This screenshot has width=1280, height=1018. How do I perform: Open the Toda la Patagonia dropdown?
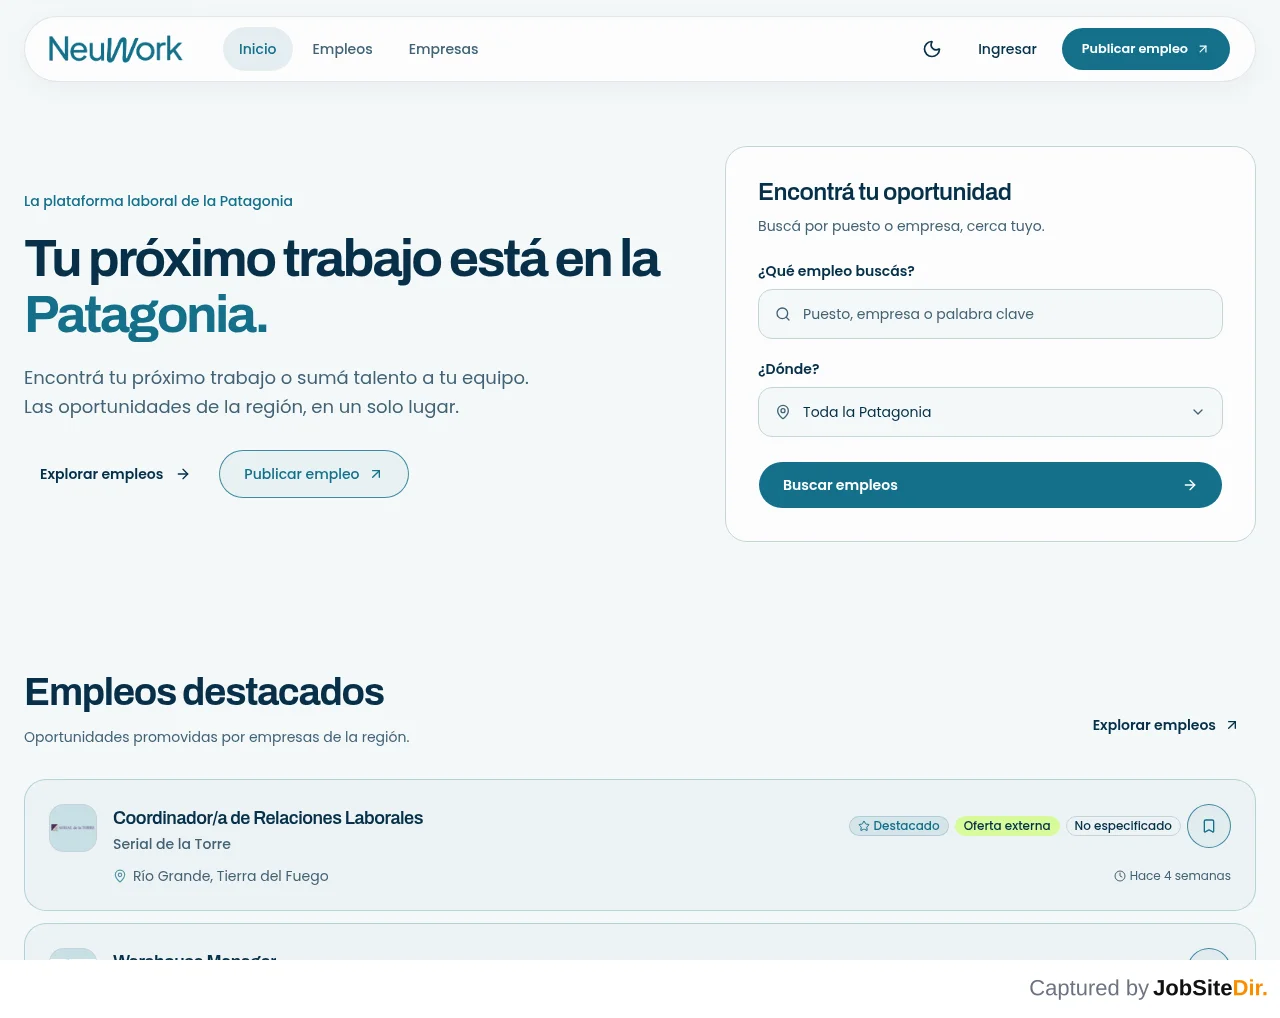(990, 412)
